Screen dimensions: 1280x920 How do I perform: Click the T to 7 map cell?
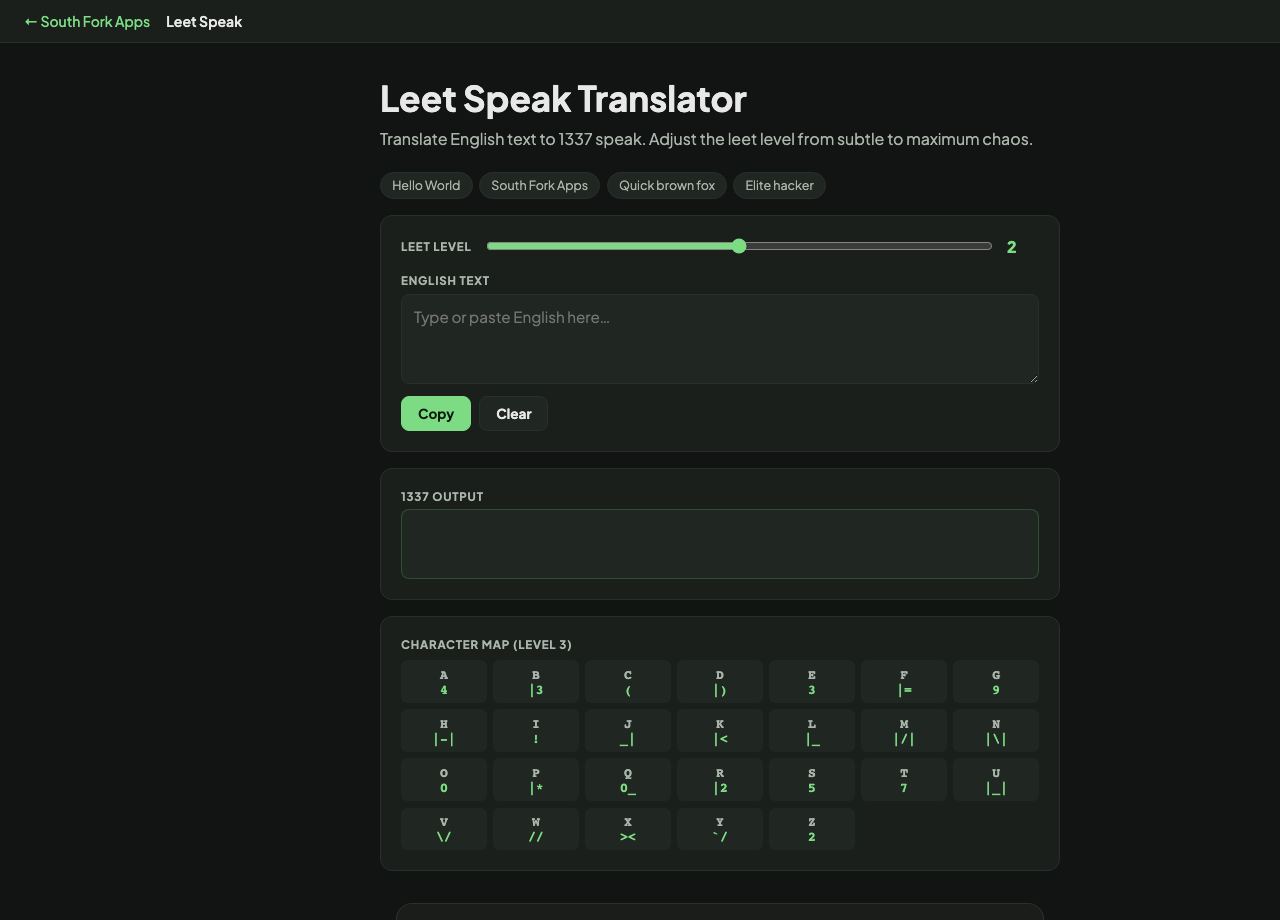click(x=904, y=780)
